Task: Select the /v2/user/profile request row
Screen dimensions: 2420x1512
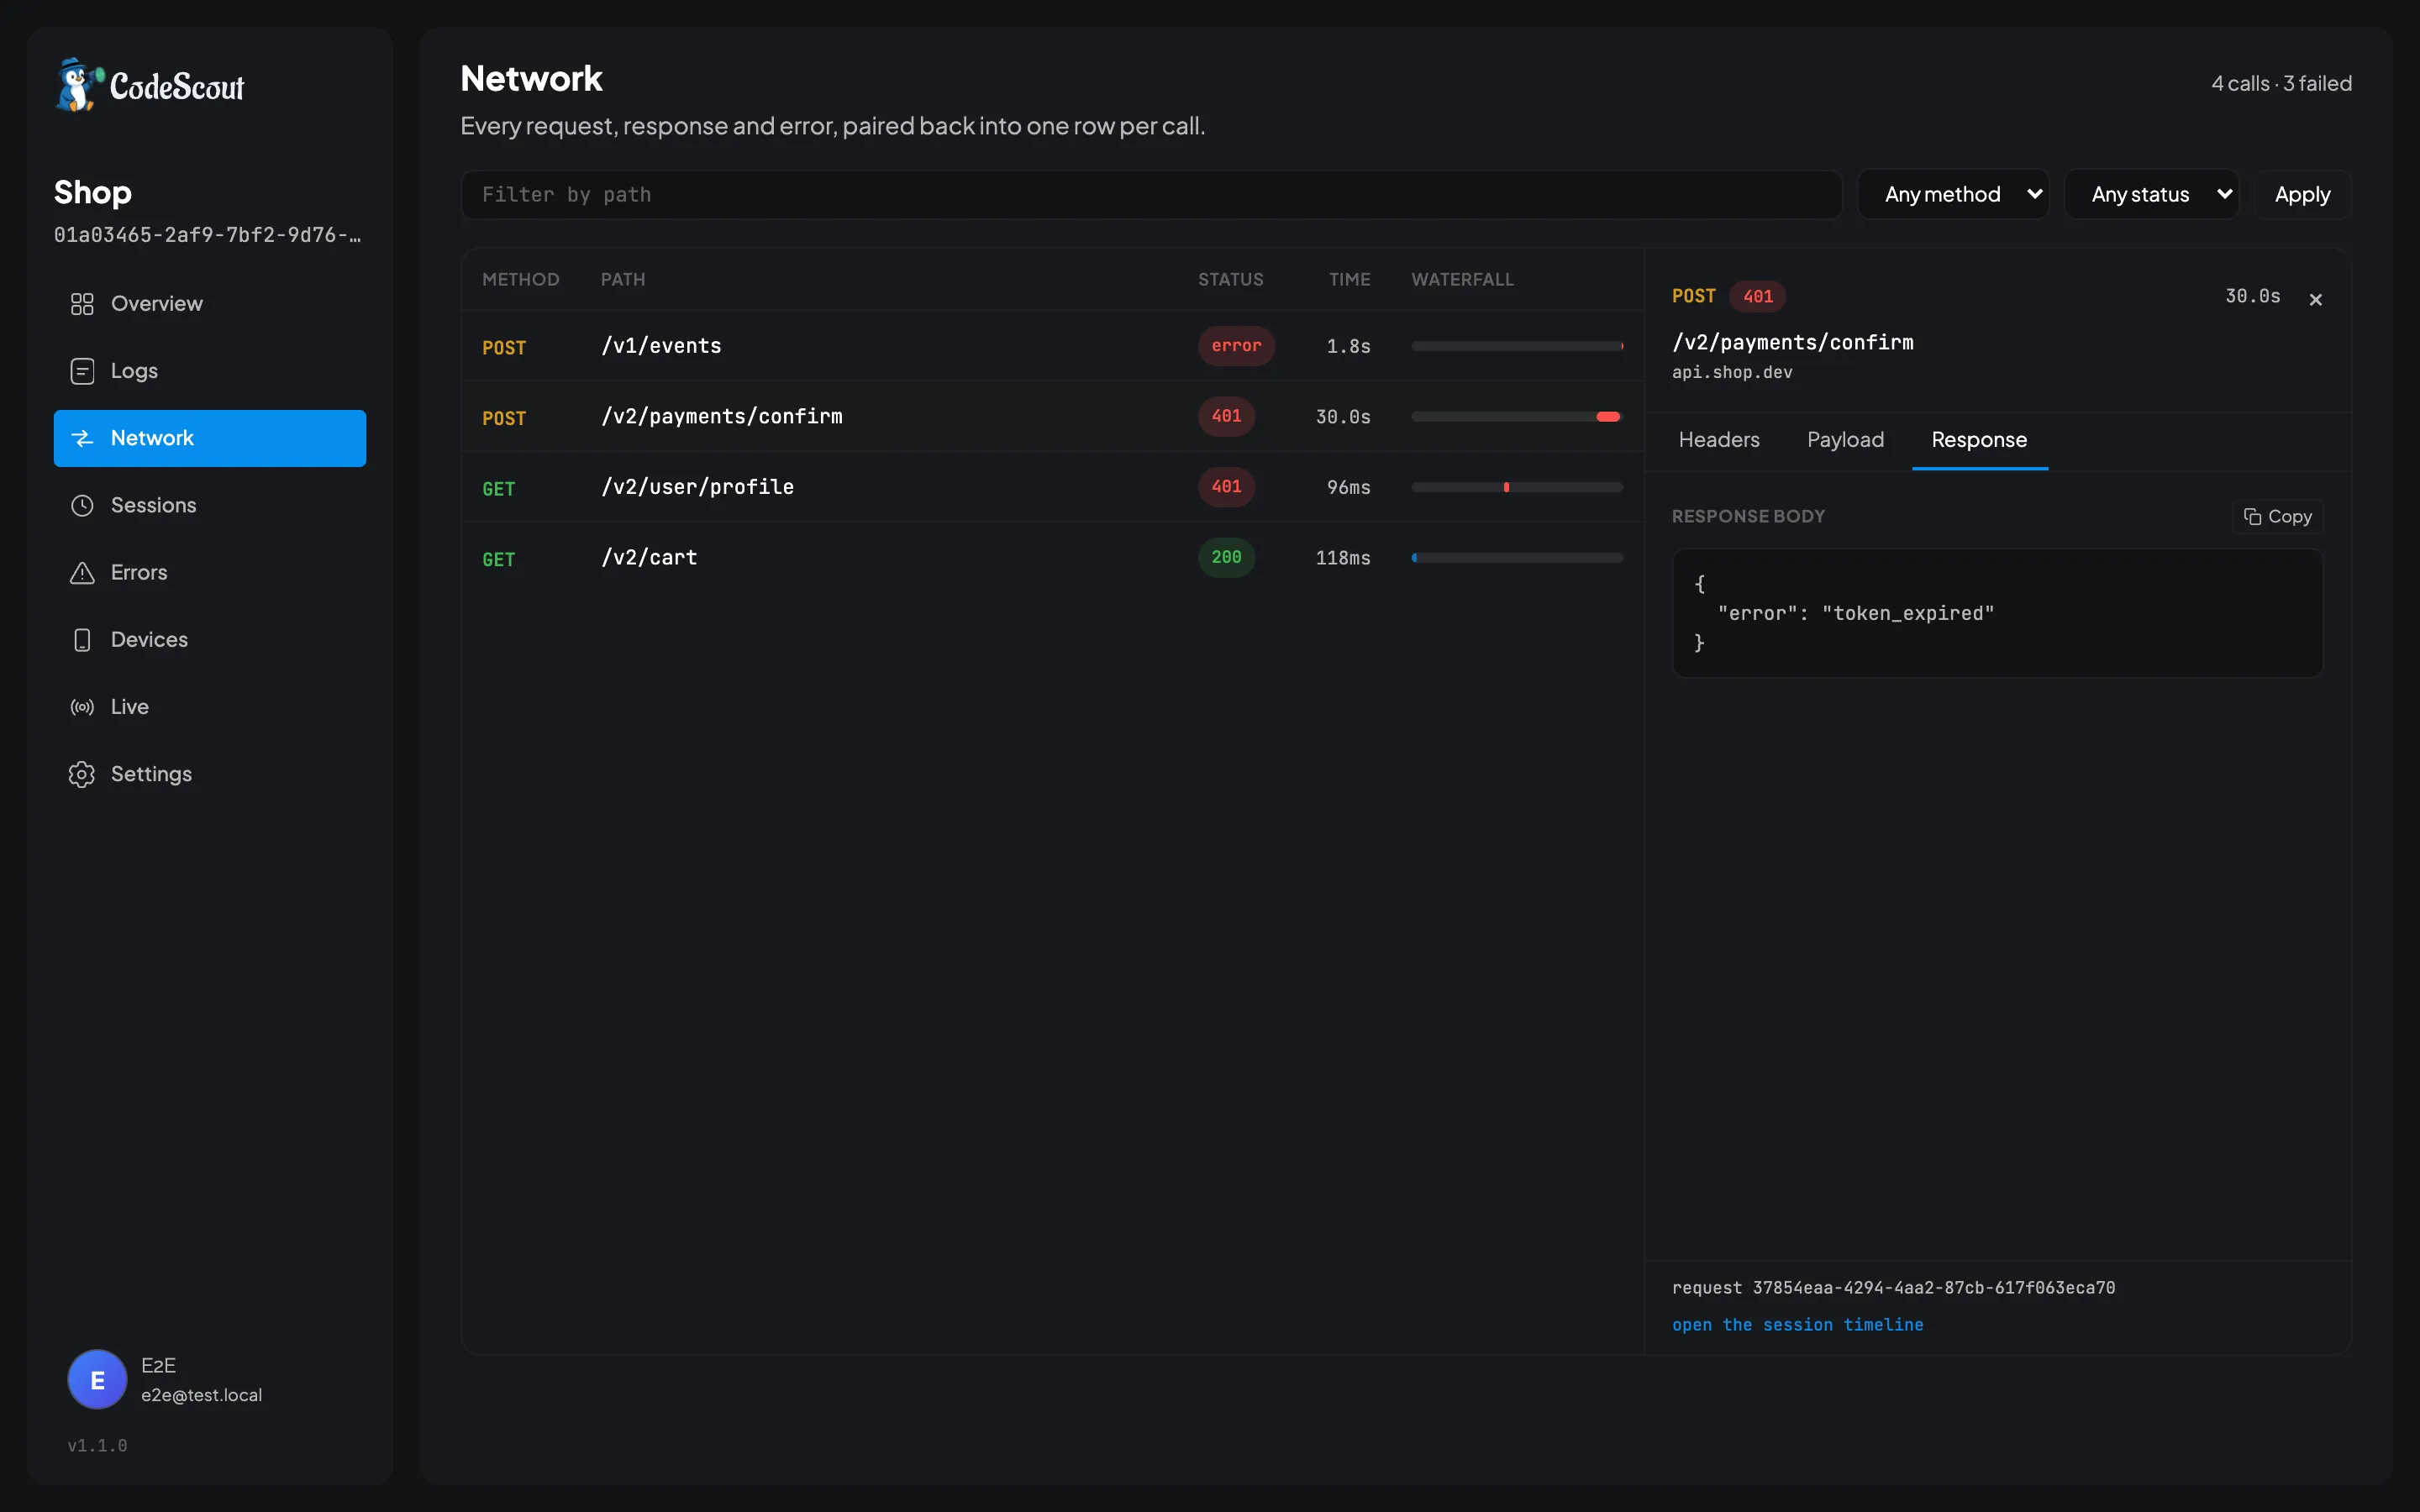Action: click(1052, 487)
